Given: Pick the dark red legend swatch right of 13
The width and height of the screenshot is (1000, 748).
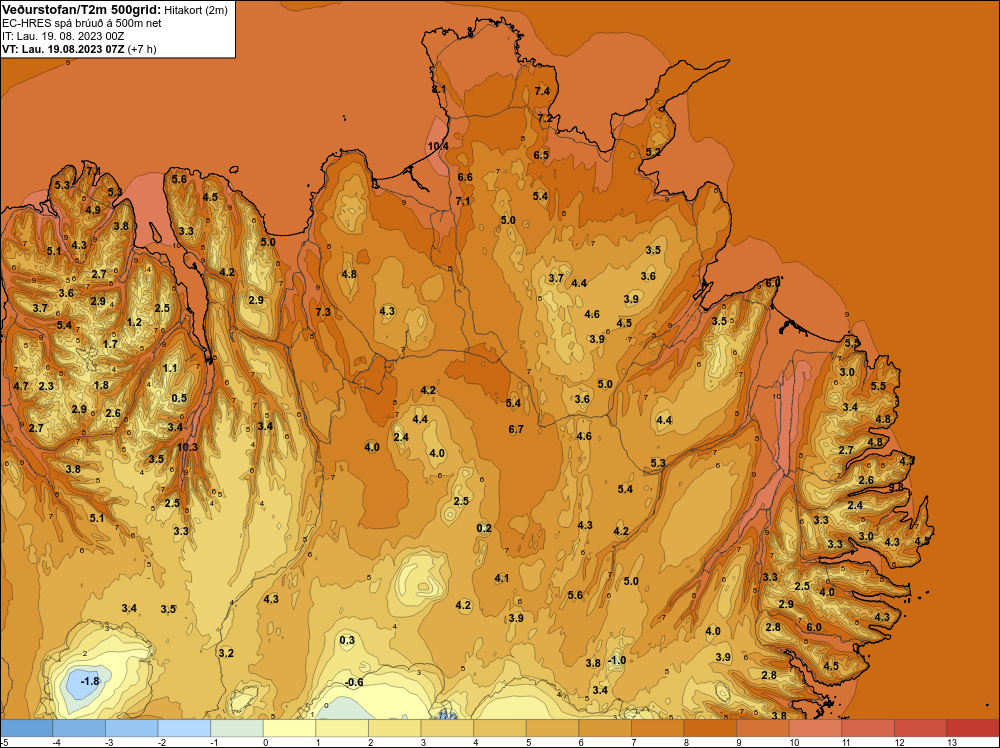Looking at the screenshot, I should point(973,728).
